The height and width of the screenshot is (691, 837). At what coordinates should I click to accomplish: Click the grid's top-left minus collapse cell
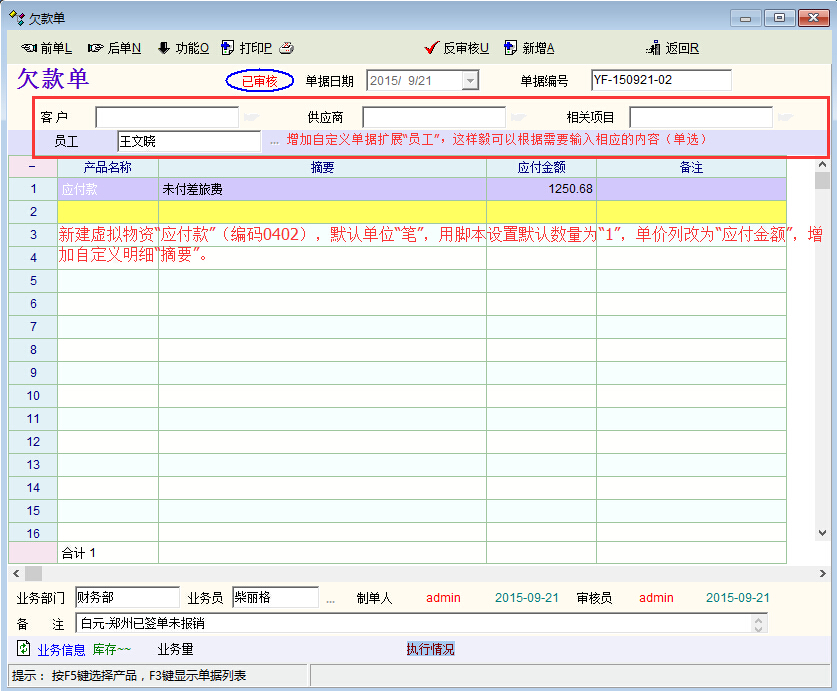[x=32, y=167]
